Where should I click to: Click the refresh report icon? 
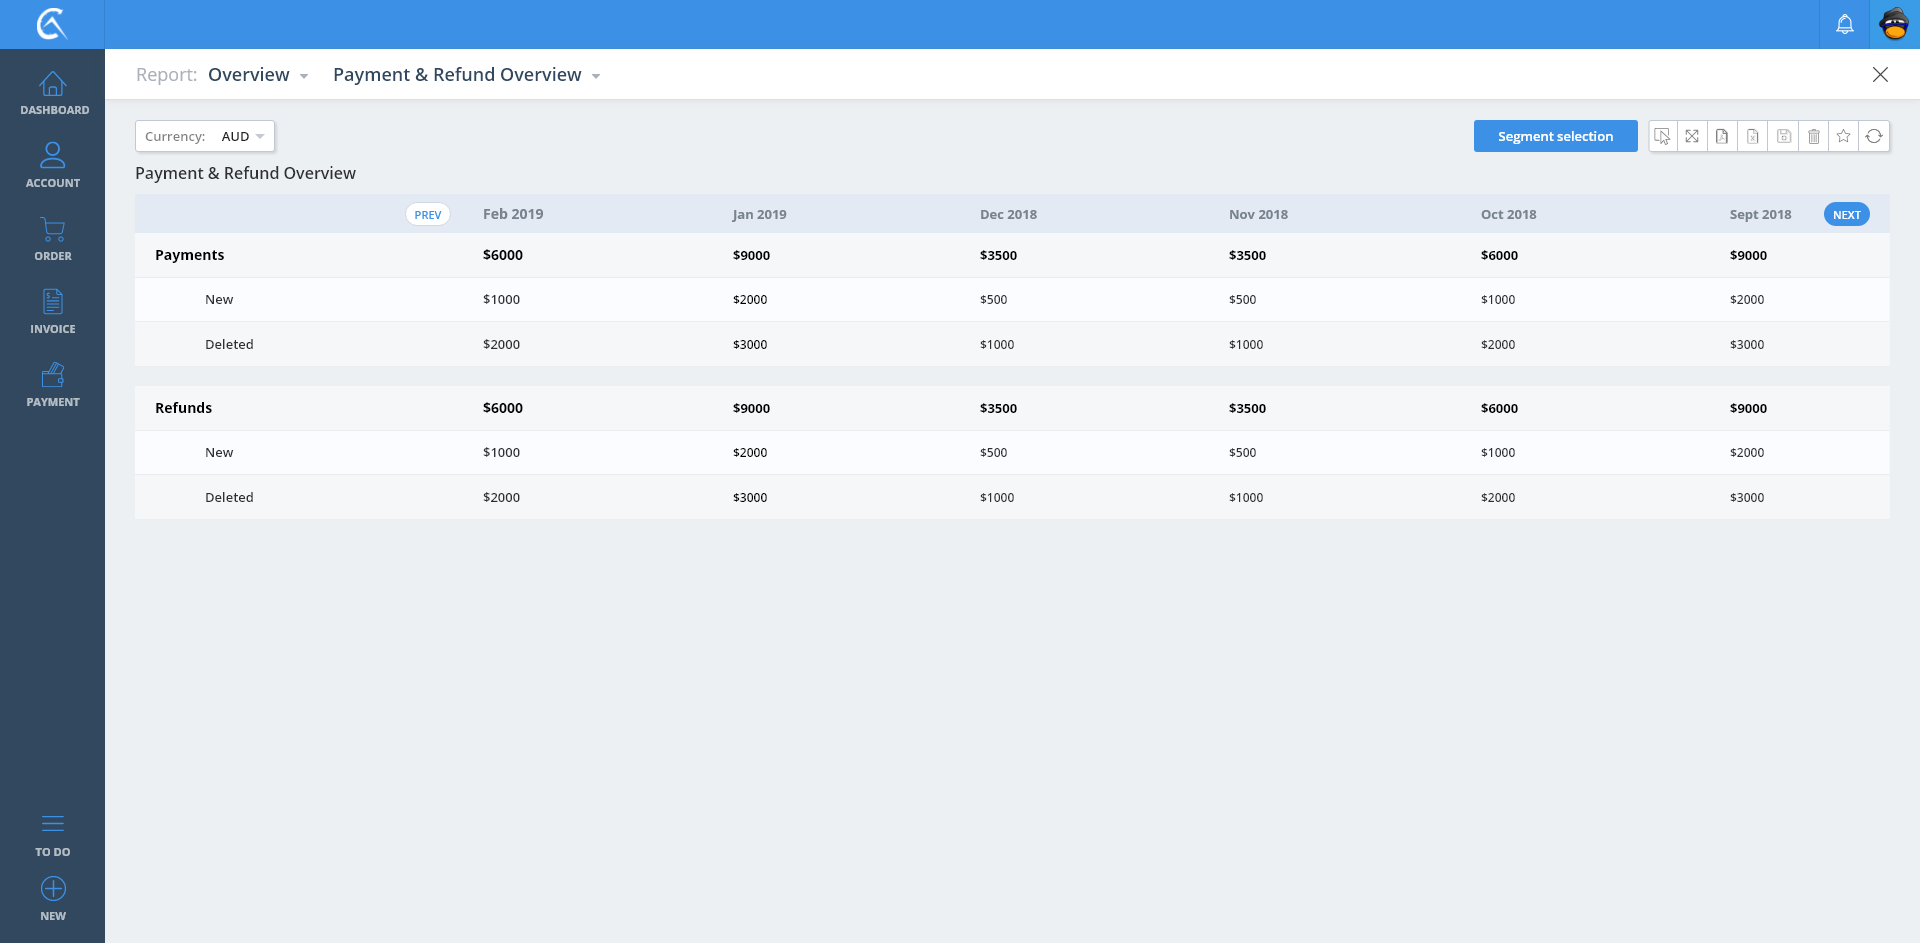pos(1874,136)
